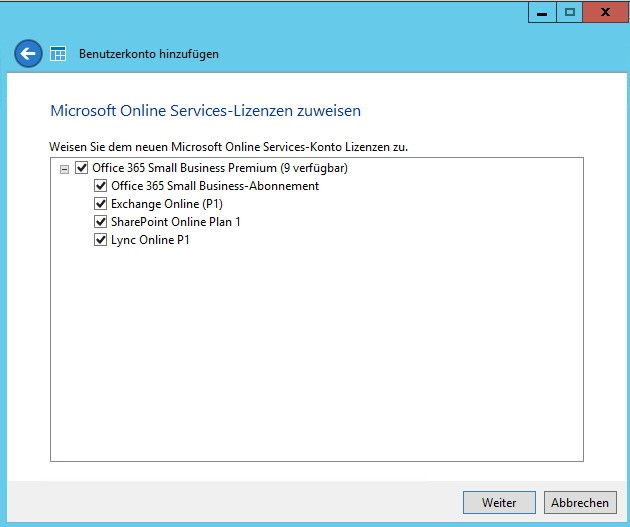Select the SharePoint Online Plan 1 label
The width and height of the screenshot is (630, 527).
[x=176, y=222]
